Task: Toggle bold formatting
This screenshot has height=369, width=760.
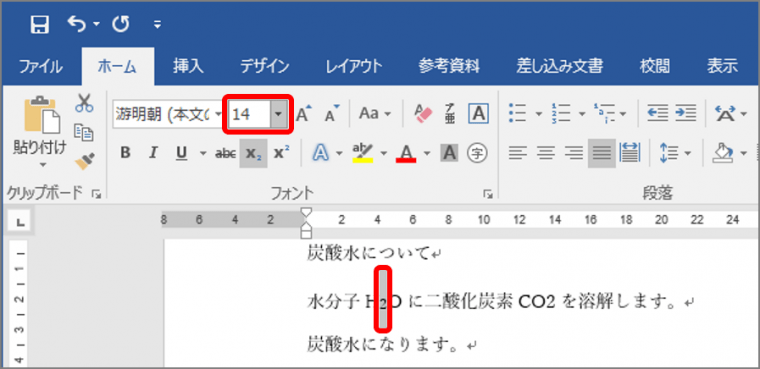Action: 125,153
